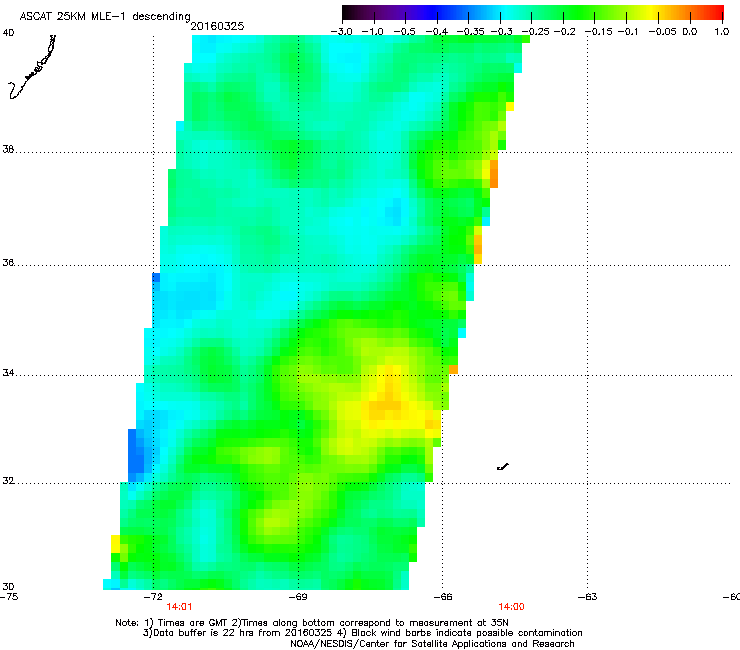Click the yellow section of the colorbar
740x650 pixels.
click(651, 13)
